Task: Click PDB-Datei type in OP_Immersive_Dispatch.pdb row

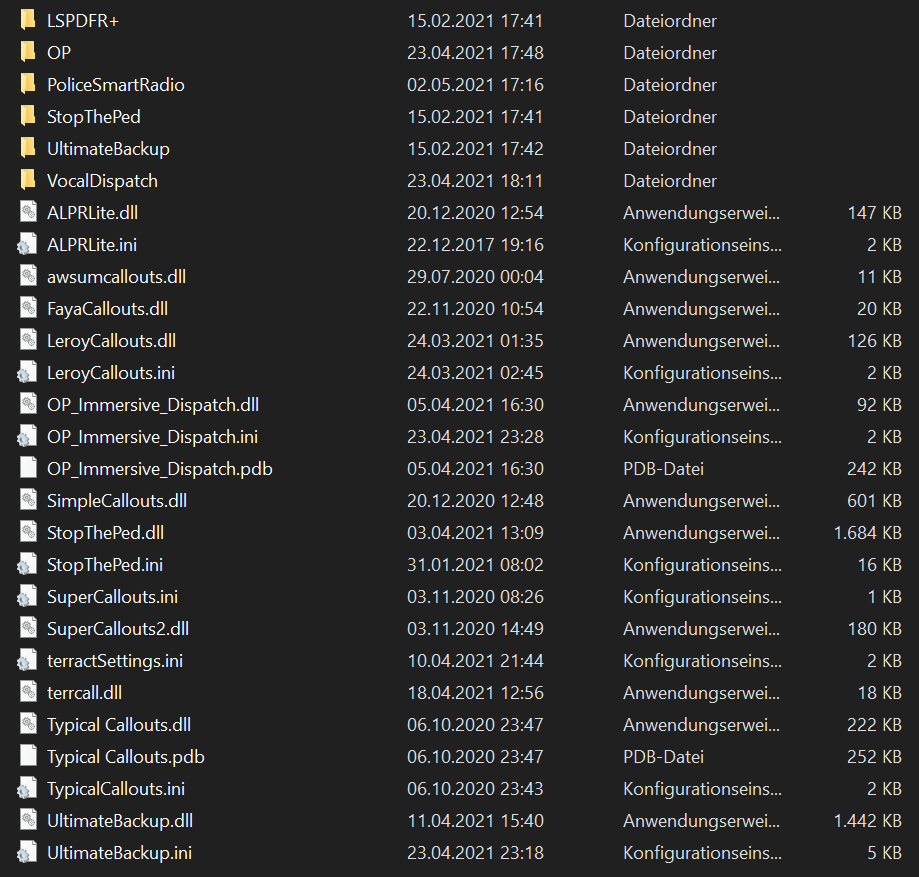Action: [x=663, y=468]
